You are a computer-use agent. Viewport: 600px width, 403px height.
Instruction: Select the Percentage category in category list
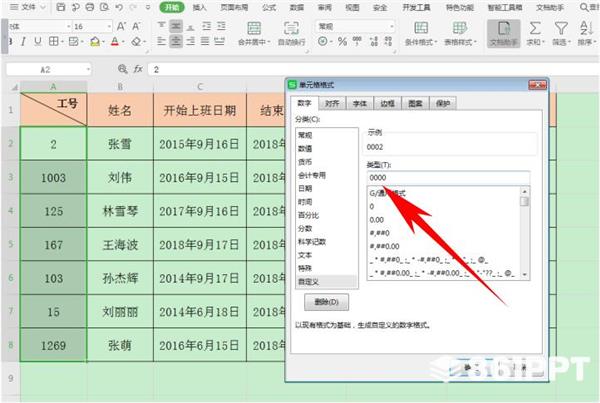point(326,215)
